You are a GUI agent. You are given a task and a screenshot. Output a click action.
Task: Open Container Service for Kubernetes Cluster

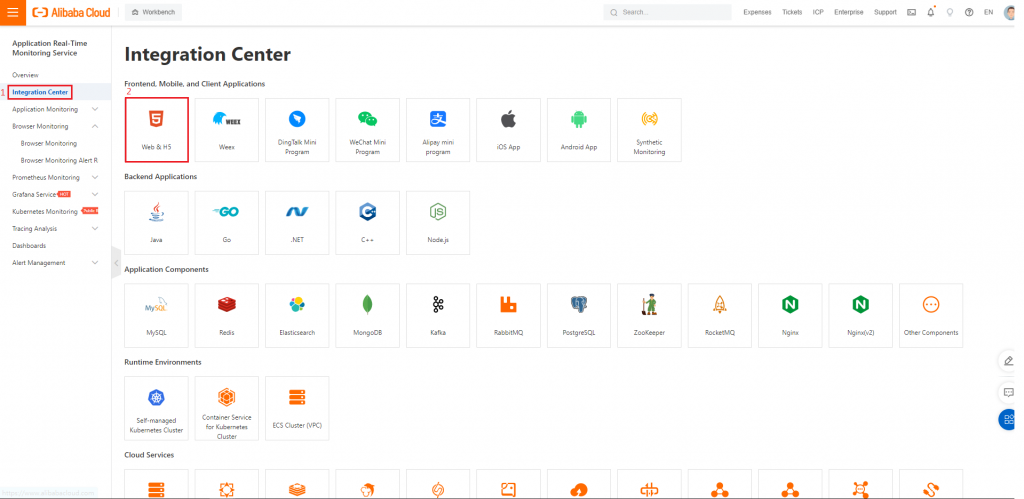tap(227, 408)
